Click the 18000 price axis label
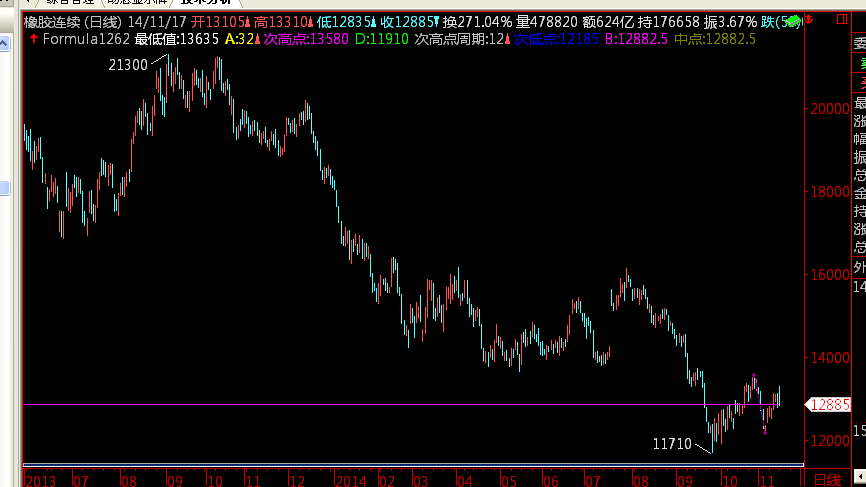Screen dimensions: 866x487 point(830,192)
